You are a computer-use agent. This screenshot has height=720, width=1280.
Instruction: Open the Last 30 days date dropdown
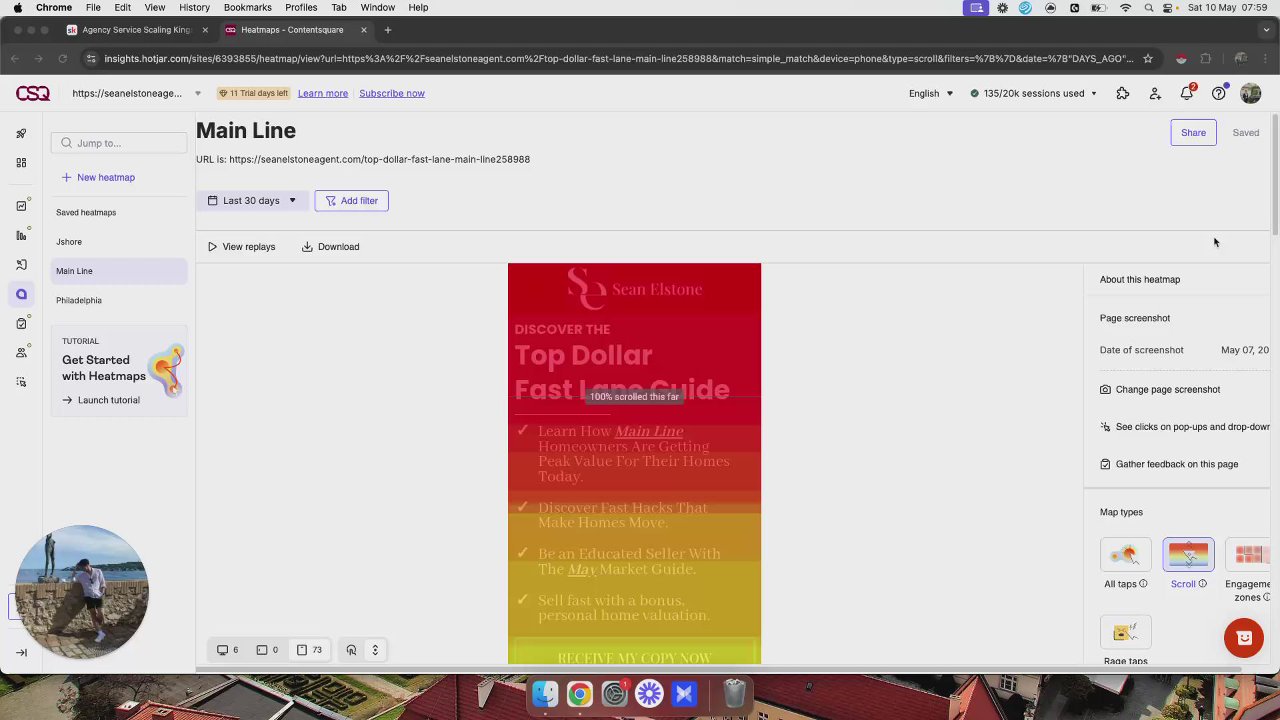point(252,201)
